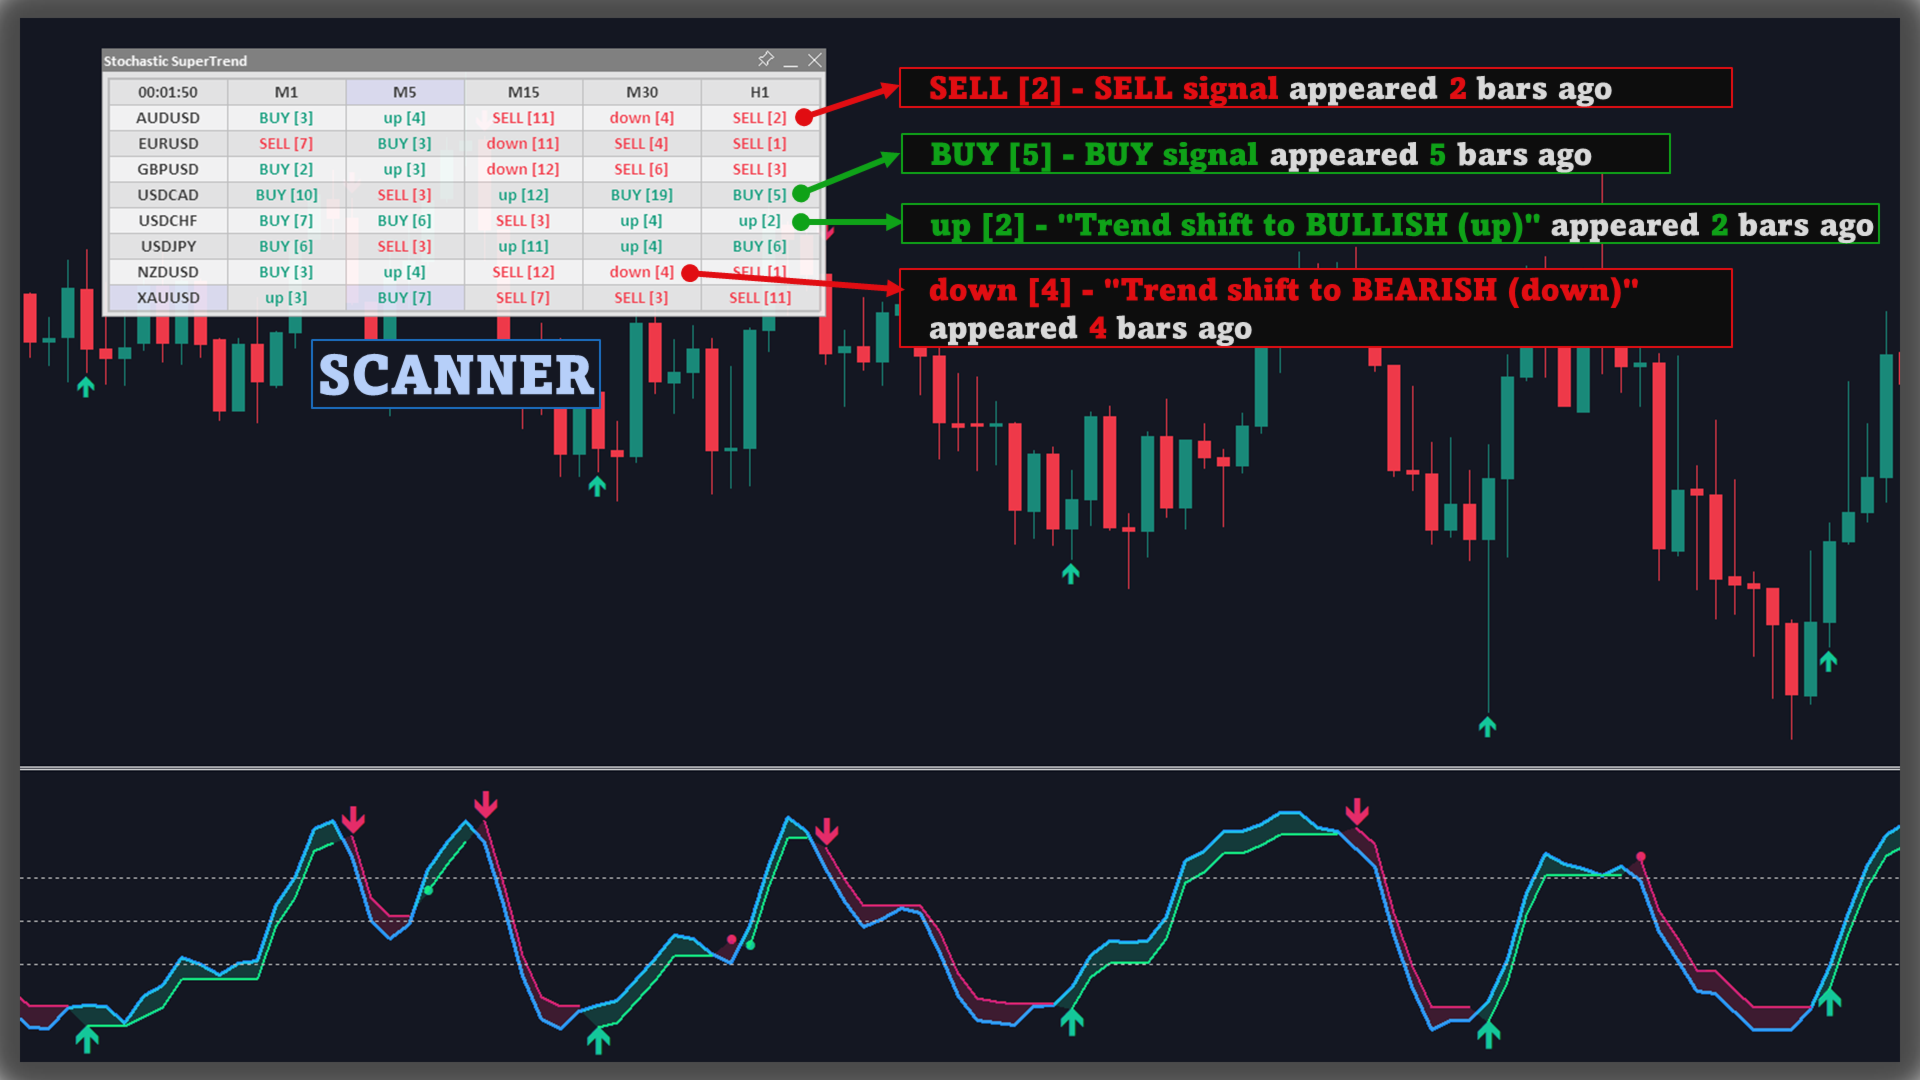Click XAUUSD H1 cell SELL [11]
The image size is (1920, 1080).
[760, 298]
